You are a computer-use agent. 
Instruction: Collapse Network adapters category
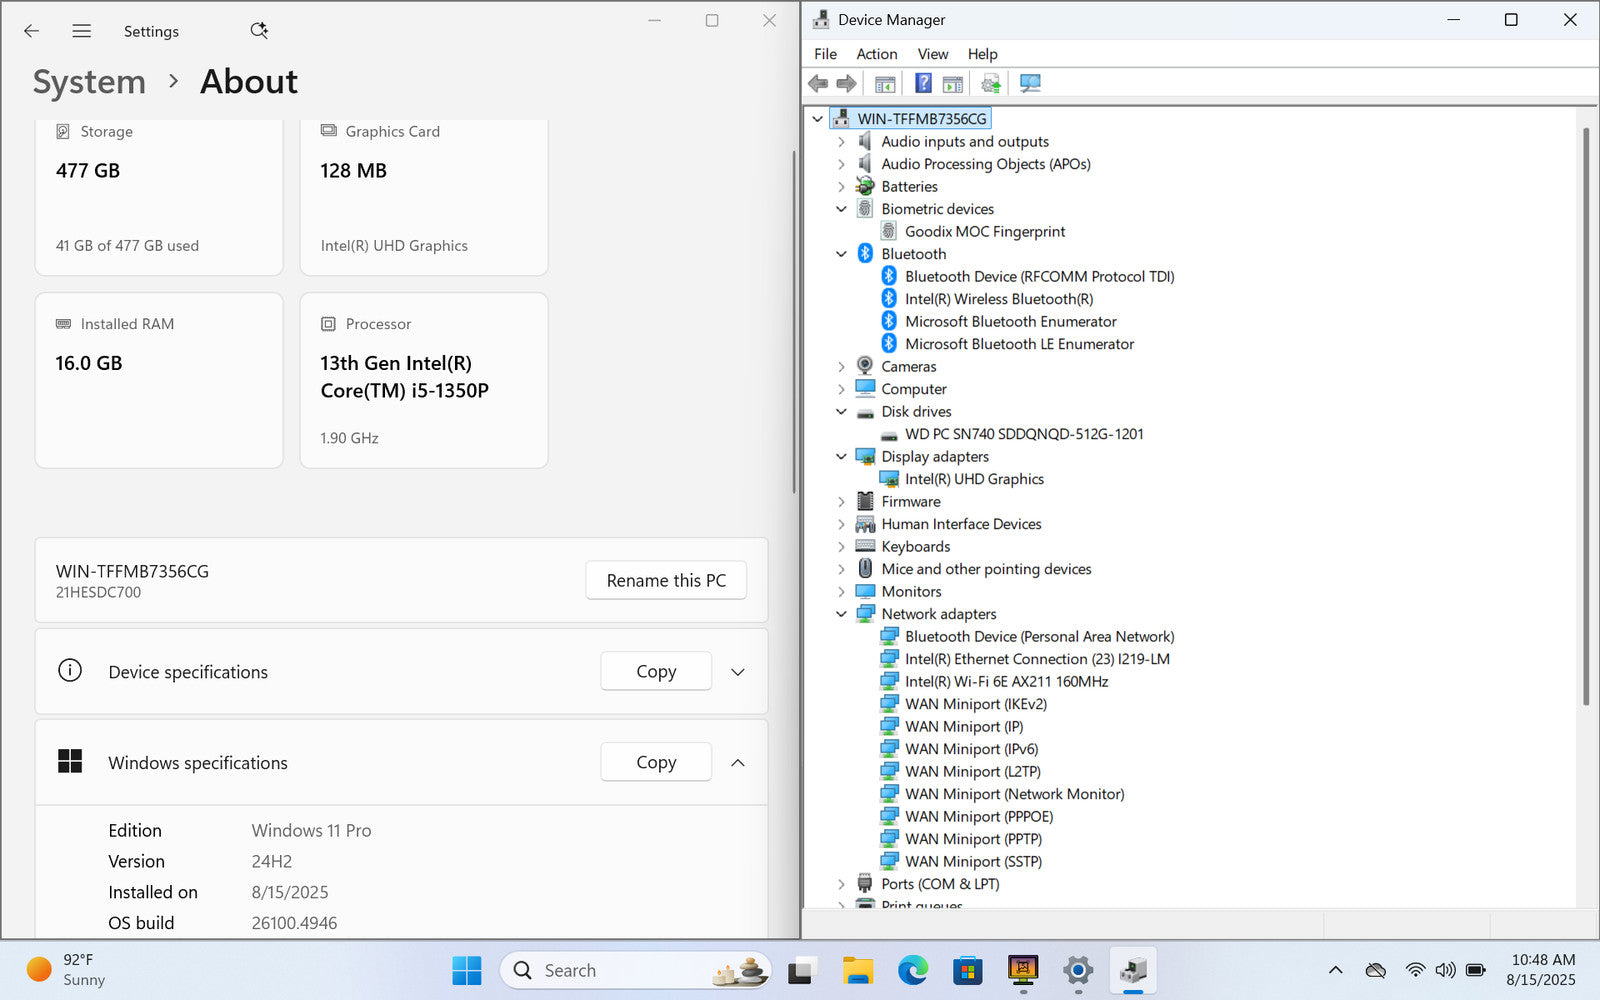coord(841,614)
